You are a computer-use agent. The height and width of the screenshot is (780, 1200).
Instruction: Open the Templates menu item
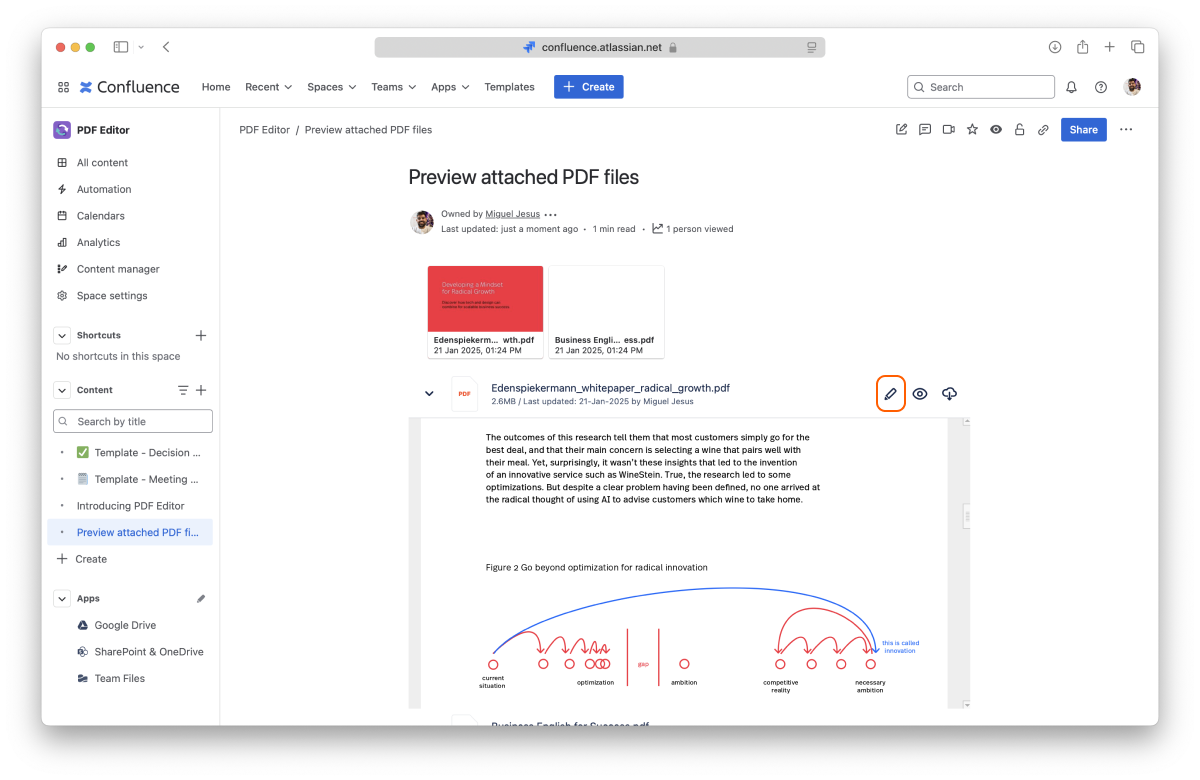pos(509,87)
